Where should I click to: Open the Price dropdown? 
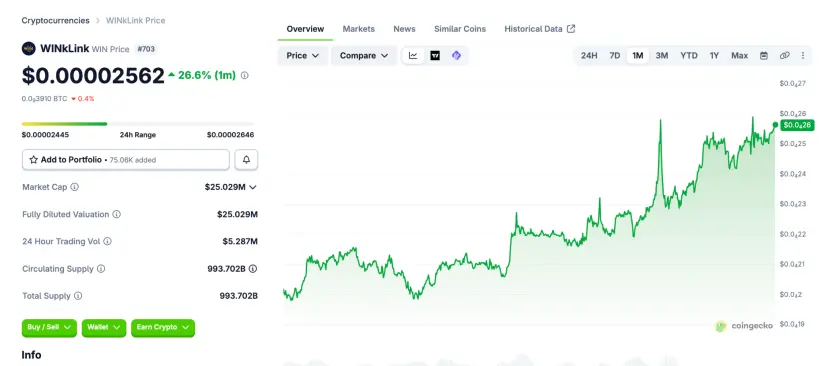click(303, 56)
